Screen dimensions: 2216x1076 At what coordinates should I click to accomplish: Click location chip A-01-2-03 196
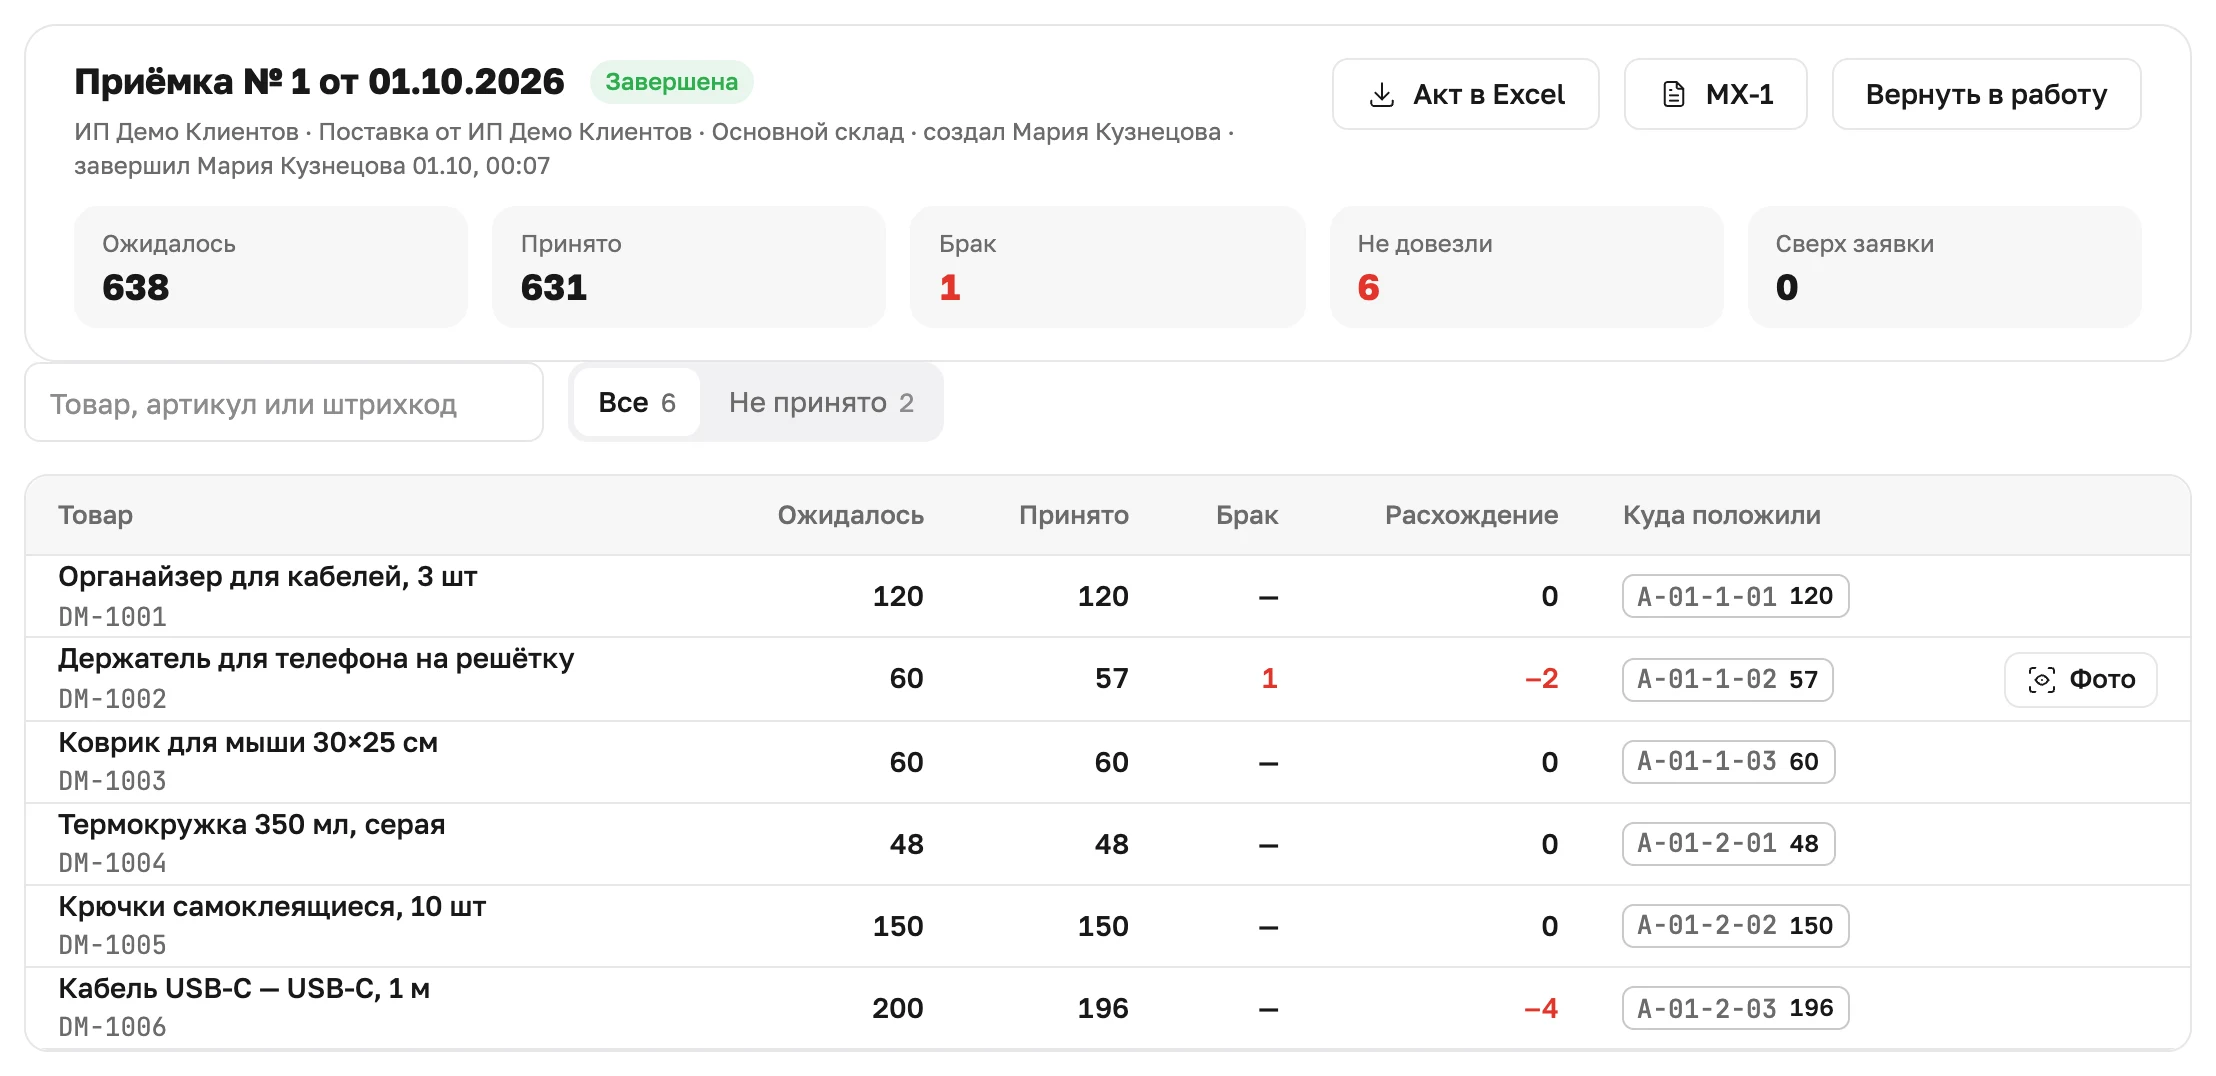click(1735, 1008)
